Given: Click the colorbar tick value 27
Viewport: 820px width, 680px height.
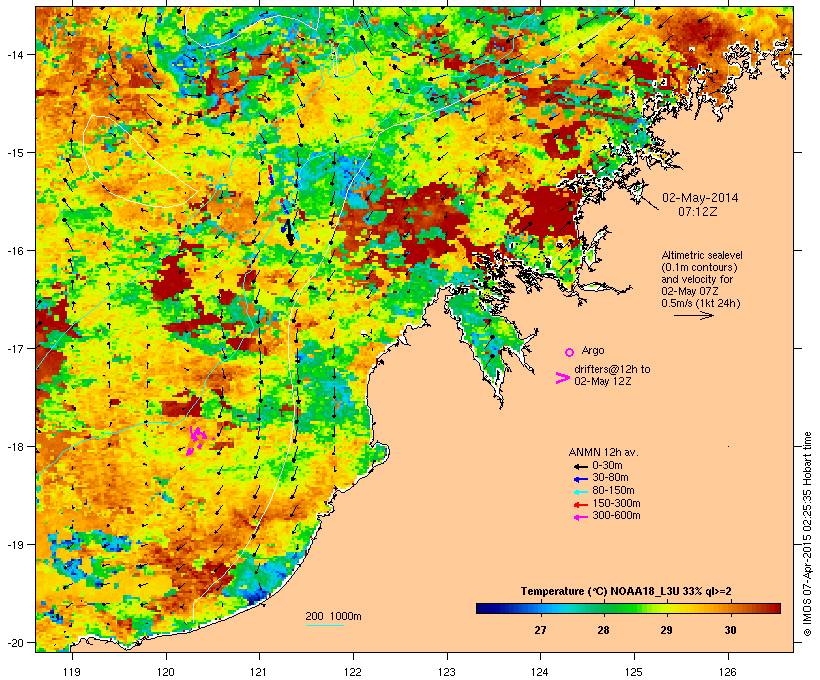Looking at the screenshot, I should tap(540, 630).
